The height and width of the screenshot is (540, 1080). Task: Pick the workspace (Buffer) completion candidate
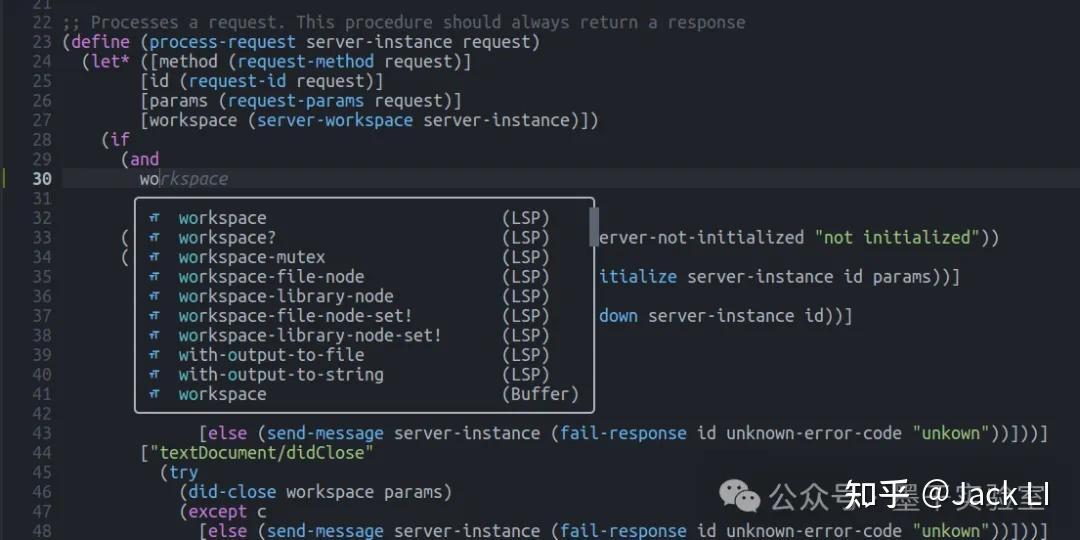point(364,395)
